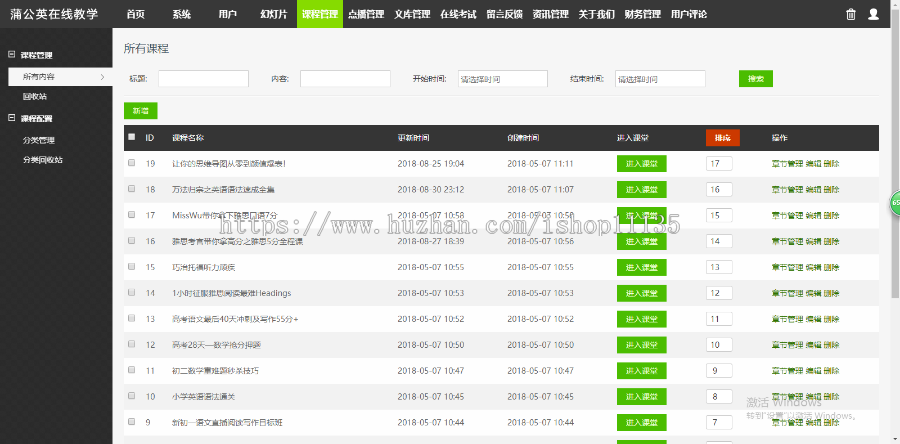This screenshot has height=444, width=900.
Task: Click the trash bin icon in header
Action: 851,14
